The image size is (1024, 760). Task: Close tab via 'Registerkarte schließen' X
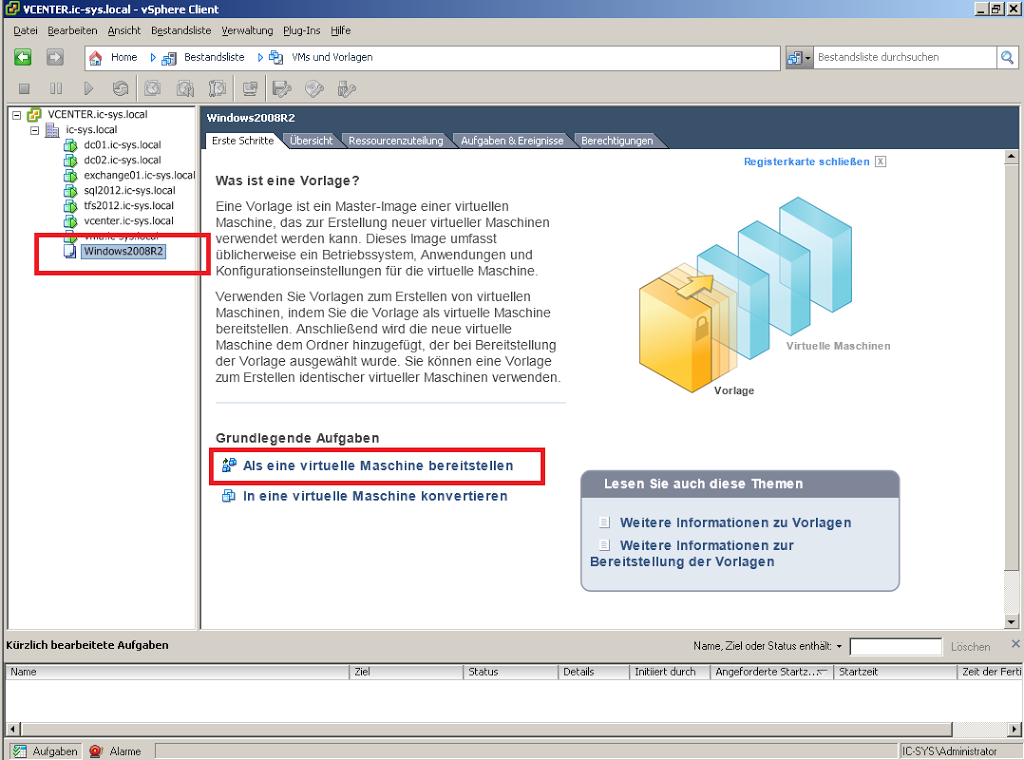[880, 162]
